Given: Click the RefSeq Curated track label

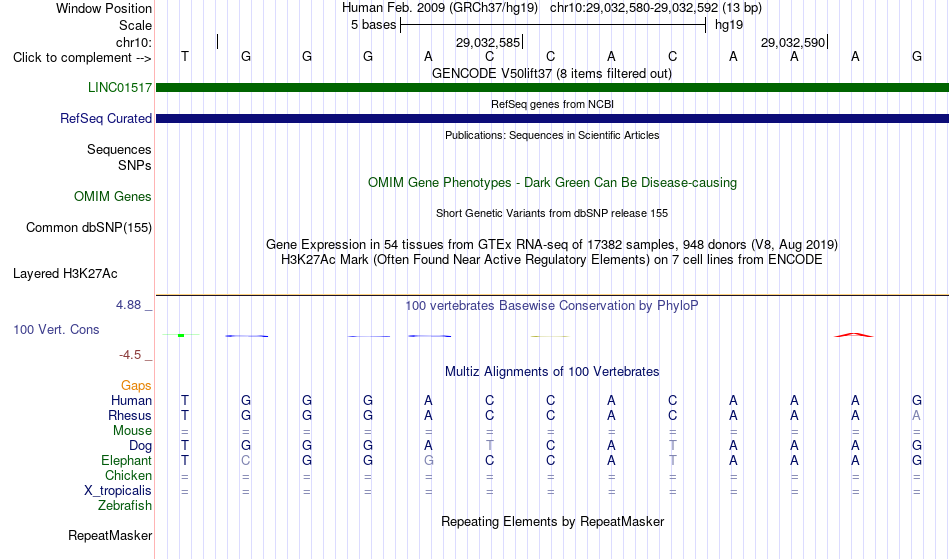Looking at the screenshot, I should (x=105, y=118).
